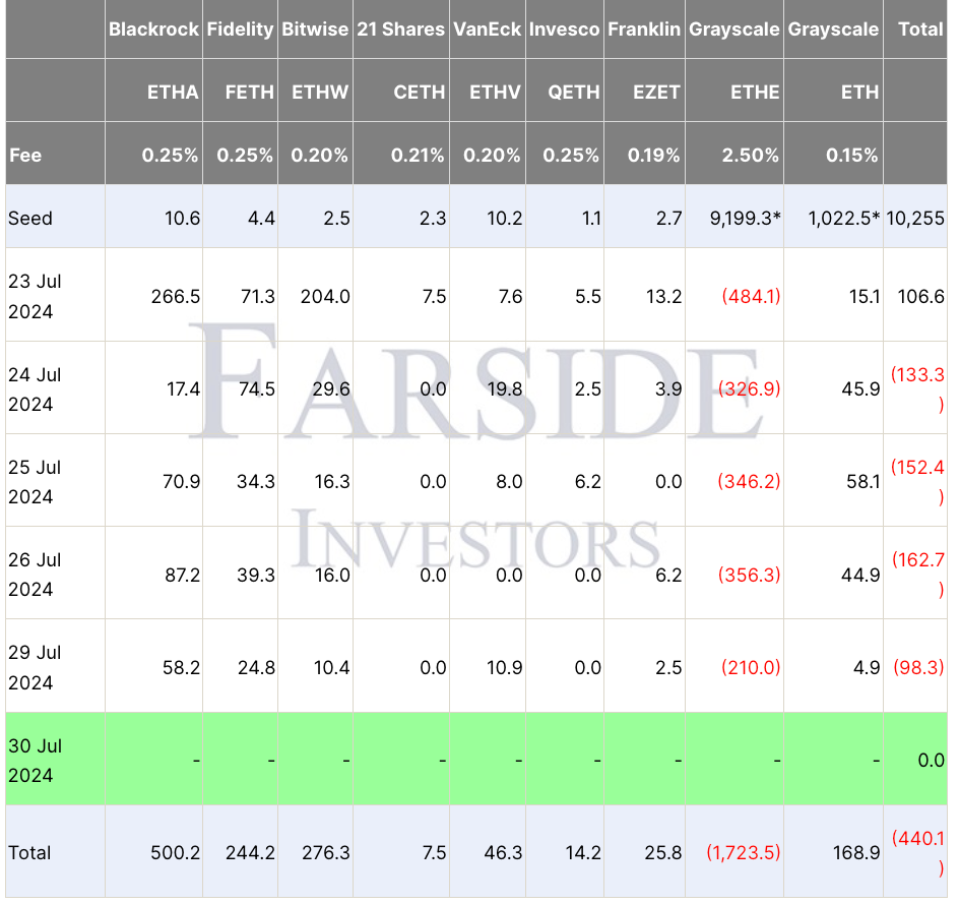Select the (484.1) Grayscale outflow
Screen dimensions: 954x898
coord(751,296)
